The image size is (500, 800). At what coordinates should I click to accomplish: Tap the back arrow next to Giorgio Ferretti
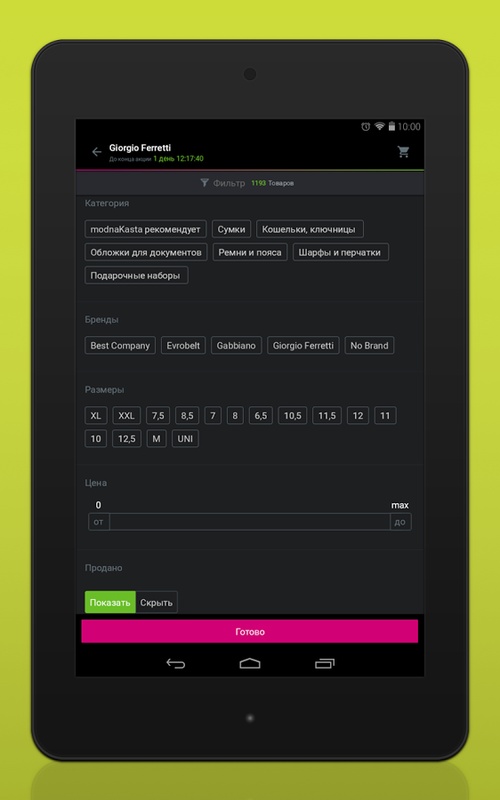96,152
